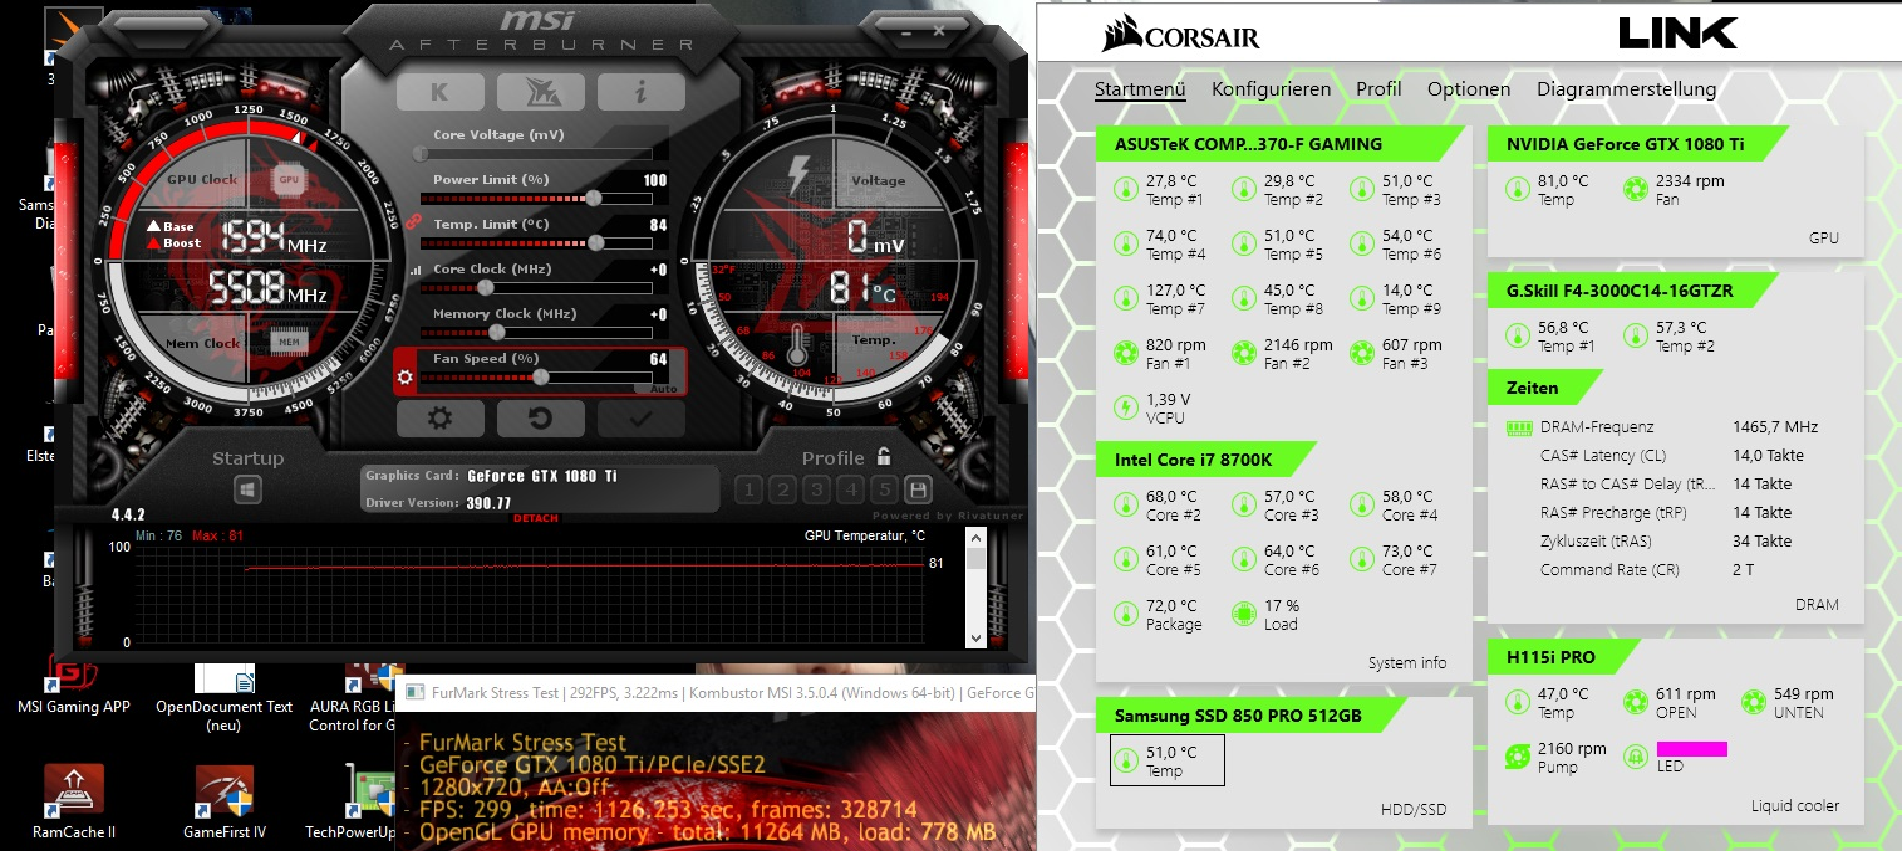This screenshot has height=851, width=1902.
Task: Minimize the MSI Afterburner window
Action: point(906,33)
